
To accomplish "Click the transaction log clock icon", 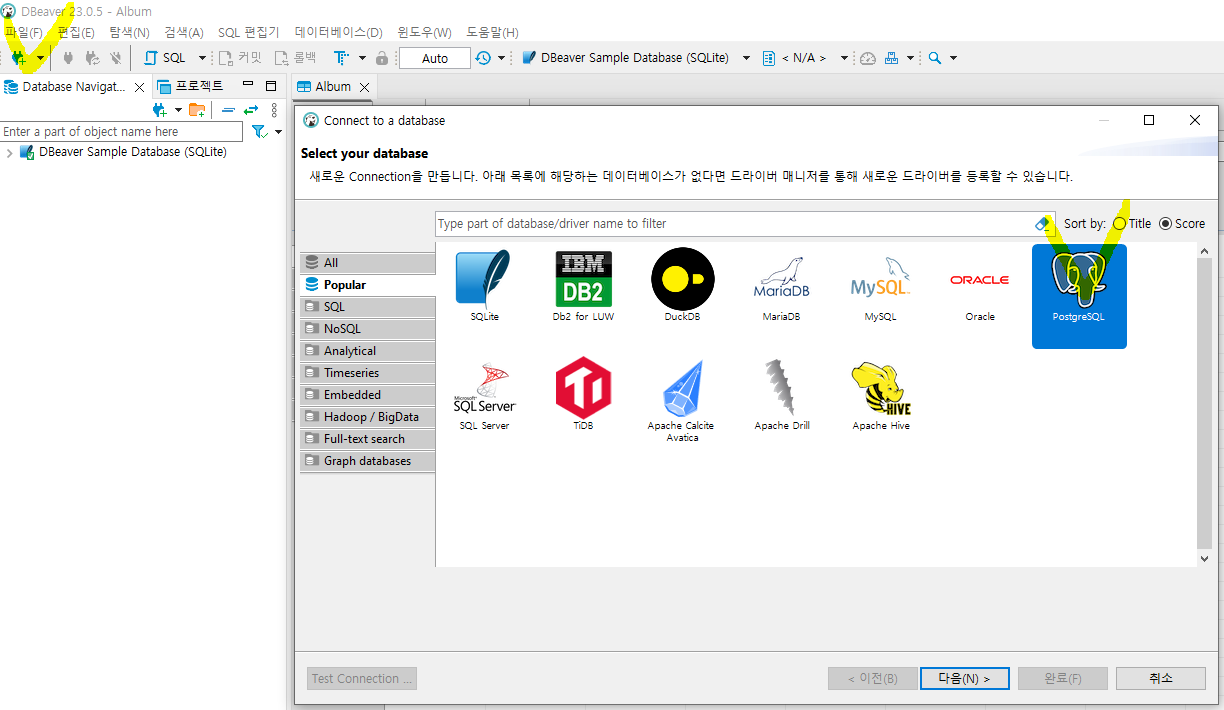I will coord(484,58).
